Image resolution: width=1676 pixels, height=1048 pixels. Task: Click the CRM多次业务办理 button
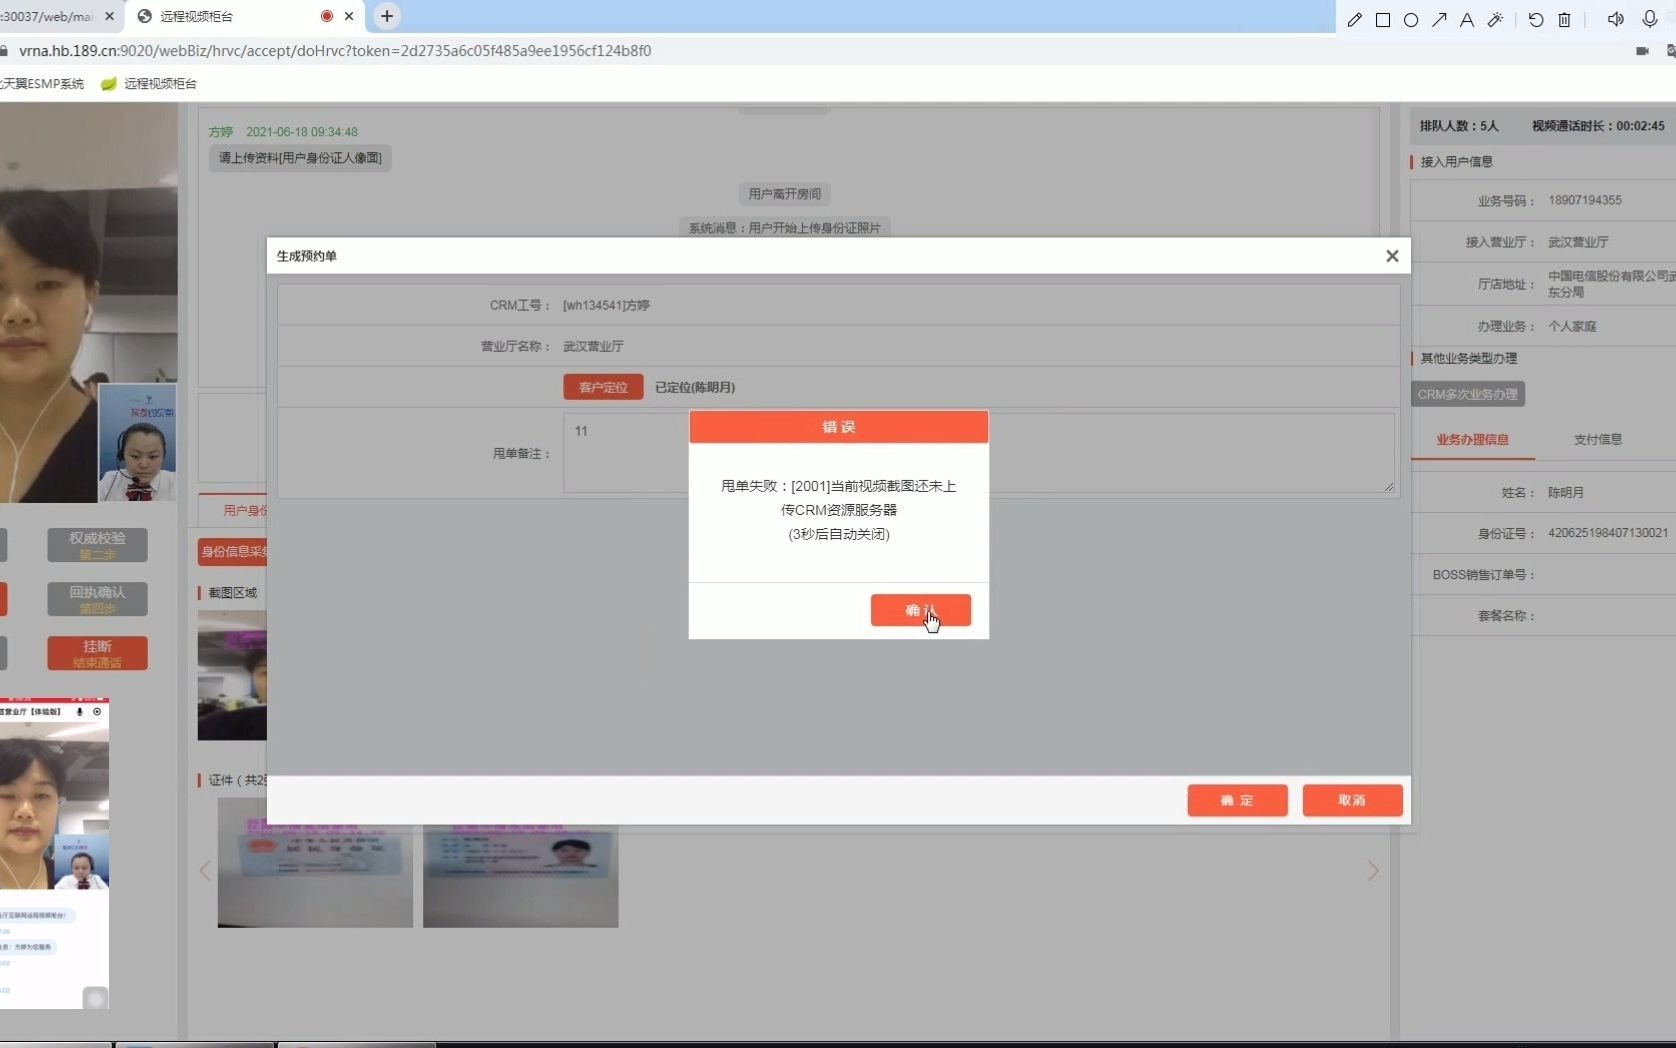pyautogui.click(x=1468, y=394)
